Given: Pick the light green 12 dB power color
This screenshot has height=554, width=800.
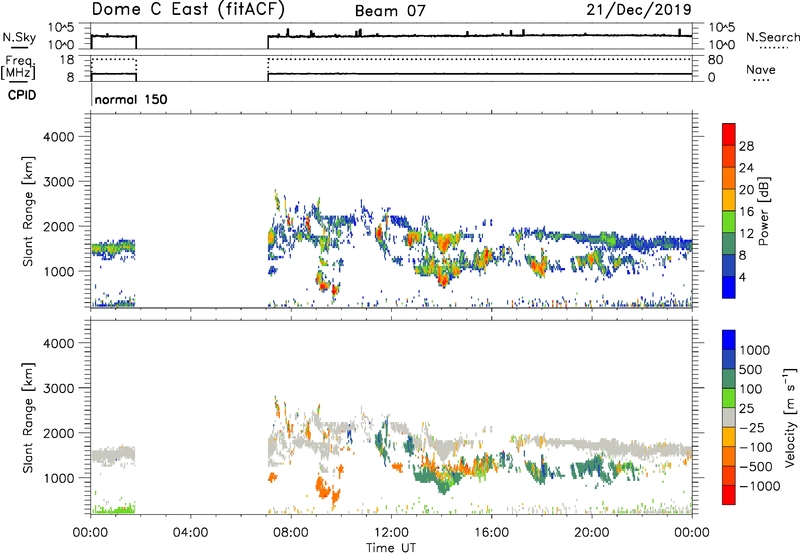Looking at the screenshot, I should [x=729, y=222].
